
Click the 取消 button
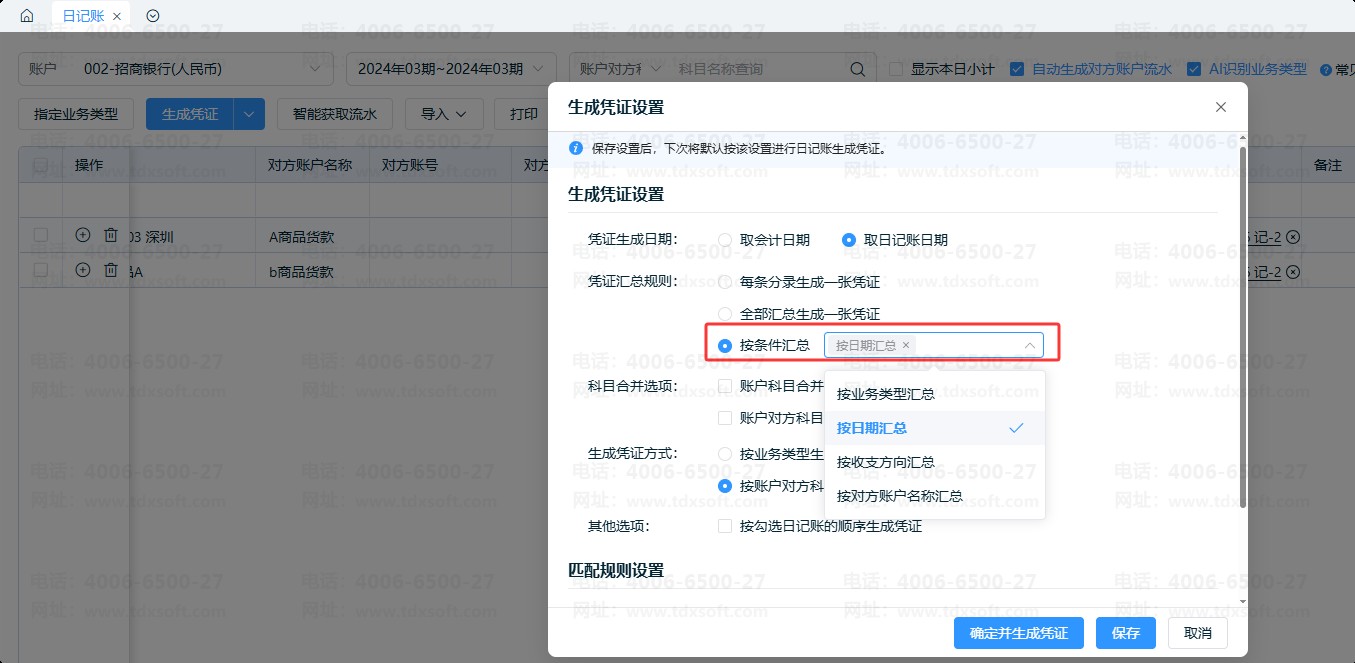point(1197,633)
